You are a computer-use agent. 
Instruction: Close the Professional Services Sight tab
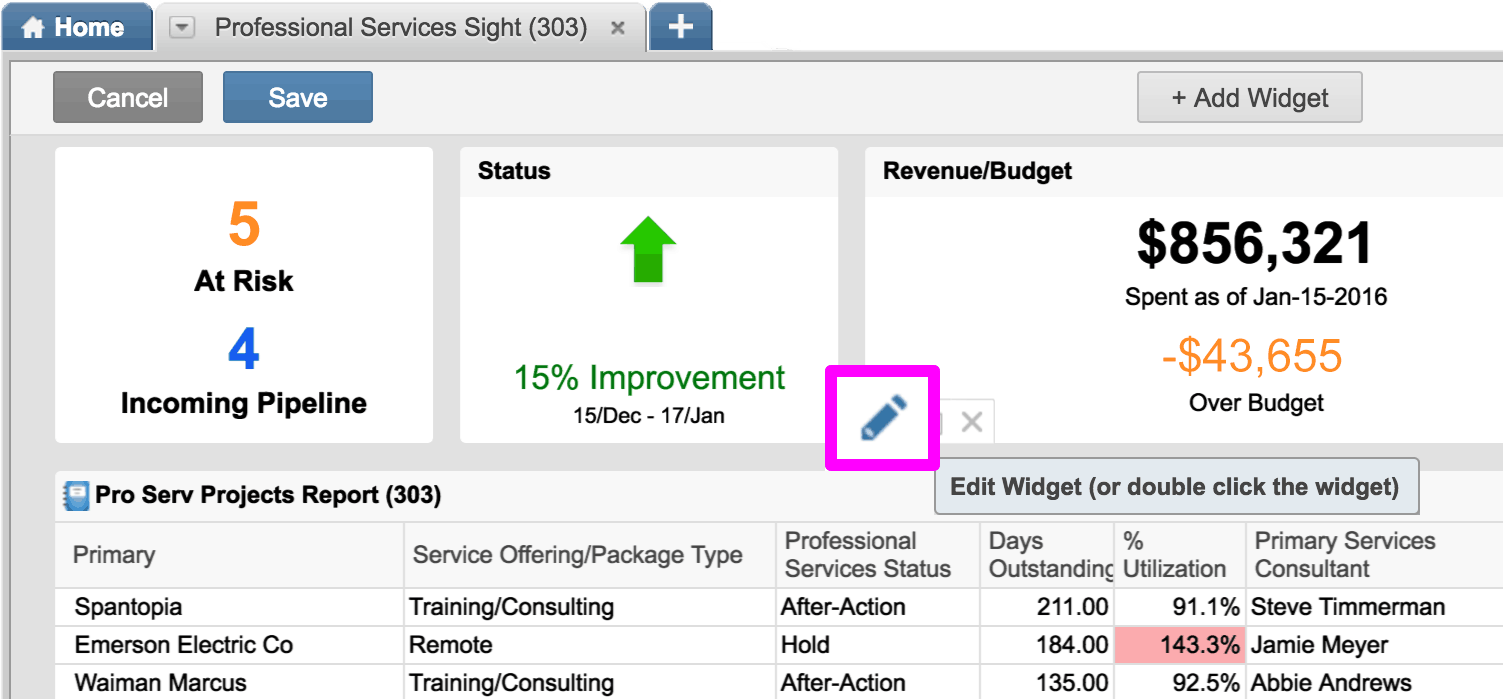pyautogui.click(x=618, y=28)
